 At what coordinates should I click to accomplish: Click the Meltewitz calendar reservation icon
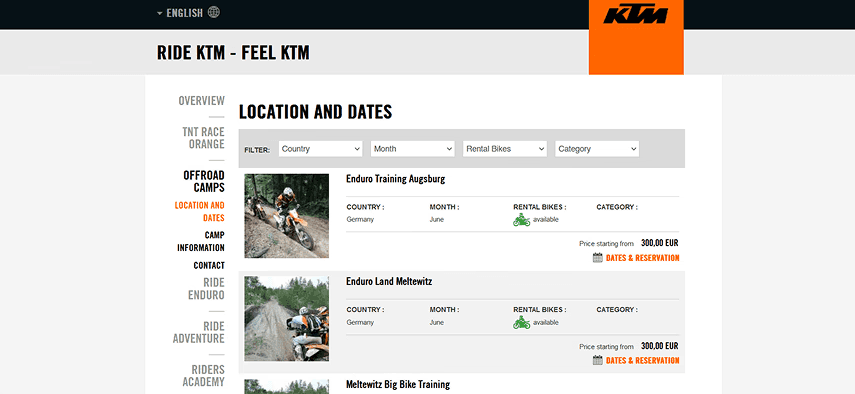(x=598, y=360)
